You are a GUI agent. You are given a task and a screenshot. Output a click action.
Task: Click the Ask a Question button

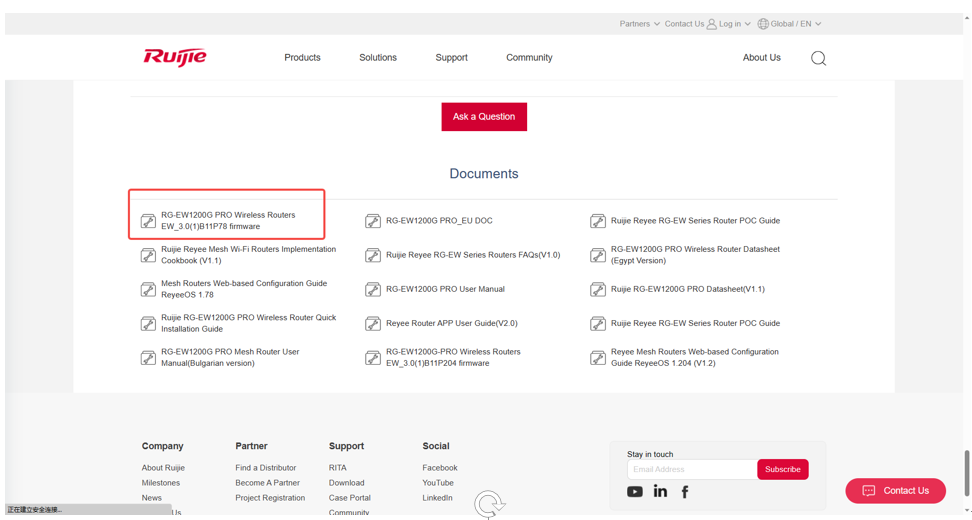point(484,117)
